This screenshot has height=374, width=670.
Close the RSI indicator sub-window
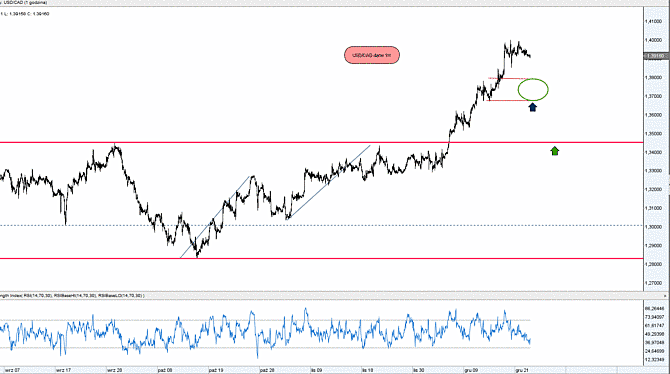point(666,296)
